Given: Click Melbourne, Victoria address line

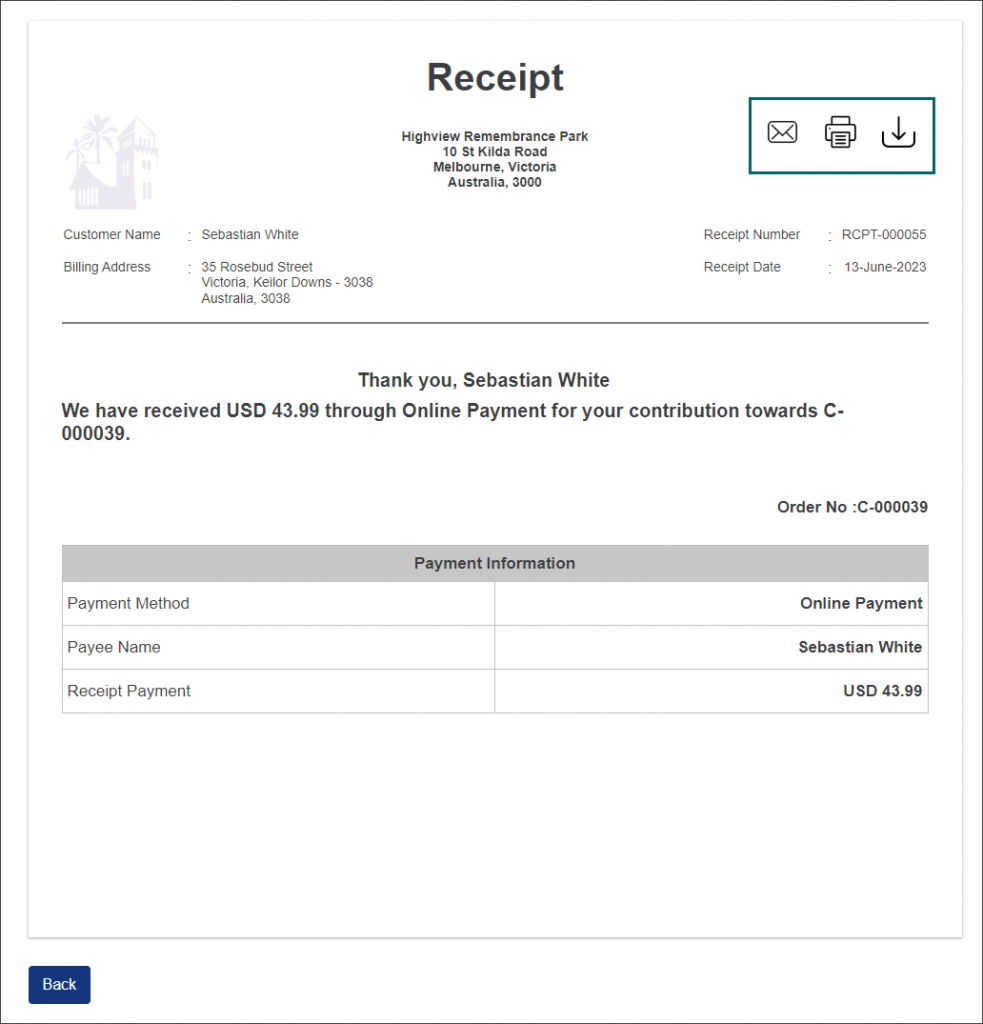Looking at the screenshot, I should pos(494,167).
